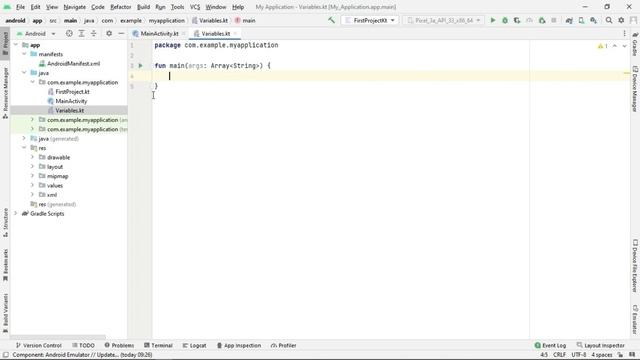Open the Pixel_3a device selector dropdown
This screenshot has width=640, height=360.
tap(444, 20)
